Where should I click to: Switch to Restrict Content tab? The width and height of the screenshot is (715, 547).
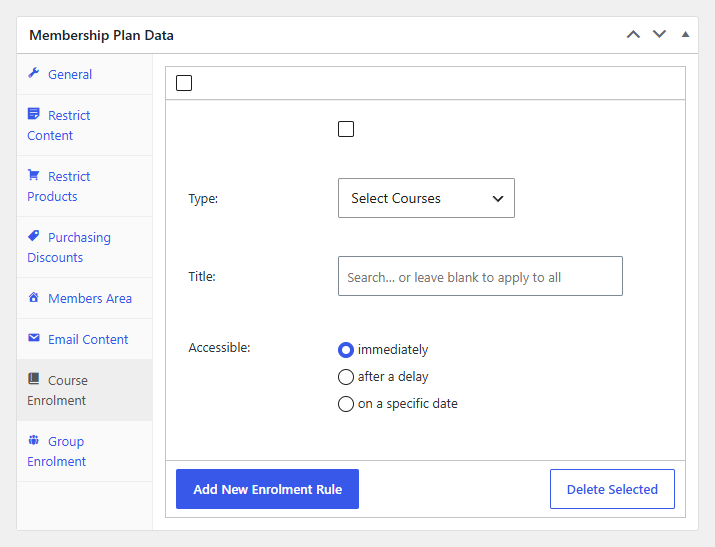[x=84, y=125]
